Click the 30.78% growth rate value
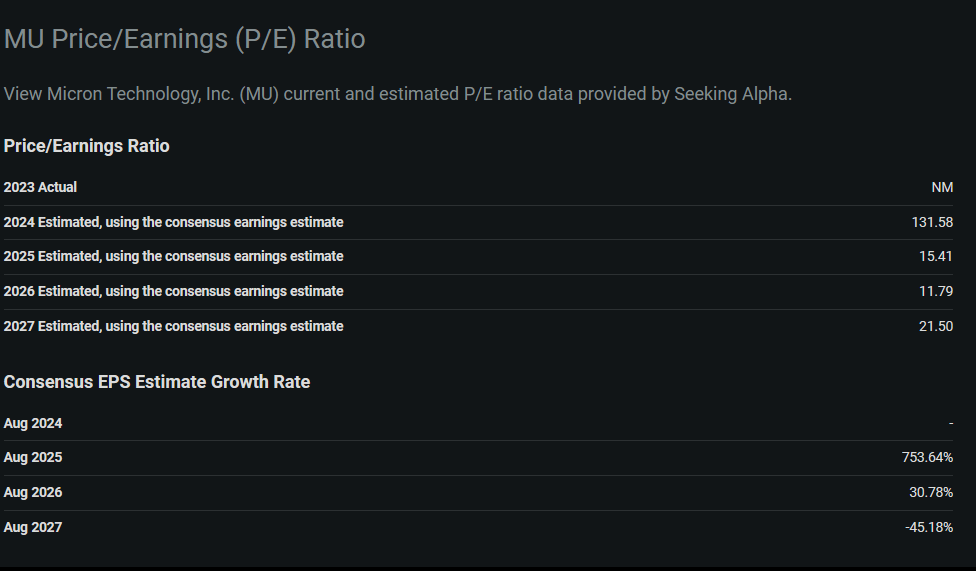 point(931,493)
